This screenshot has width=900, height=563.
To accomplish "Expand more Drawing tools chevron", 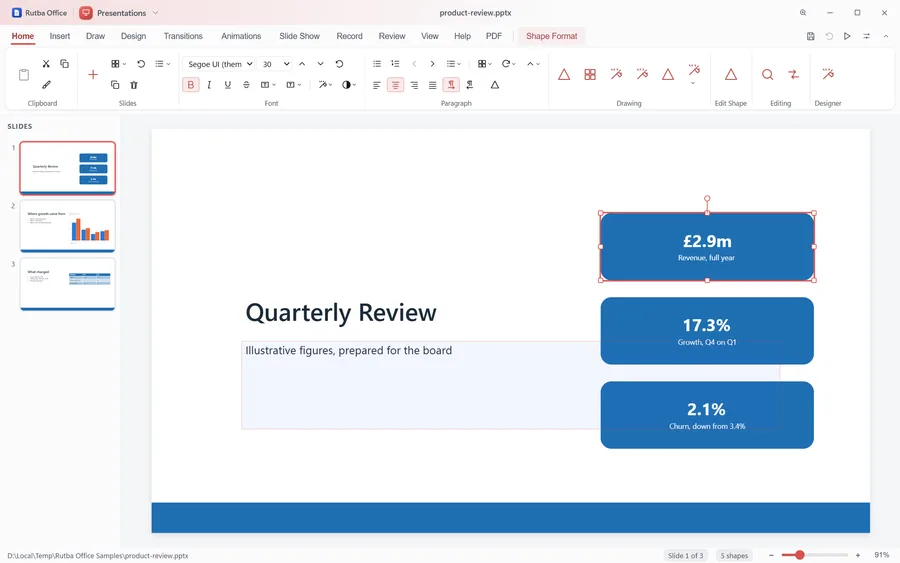I will tap(693, 84).
